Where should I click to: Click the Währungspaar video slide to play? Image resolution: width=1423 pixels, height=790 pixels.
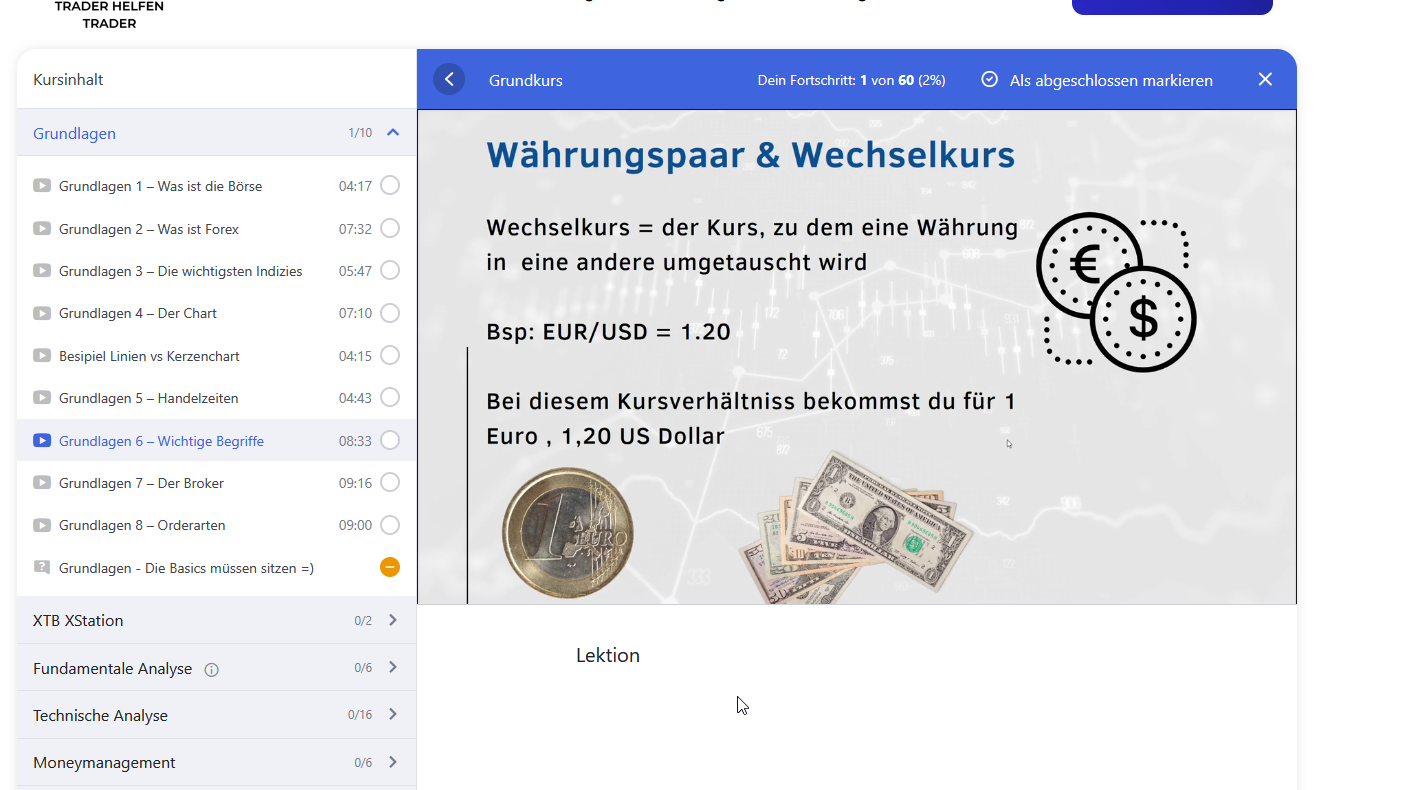[856, 356]
